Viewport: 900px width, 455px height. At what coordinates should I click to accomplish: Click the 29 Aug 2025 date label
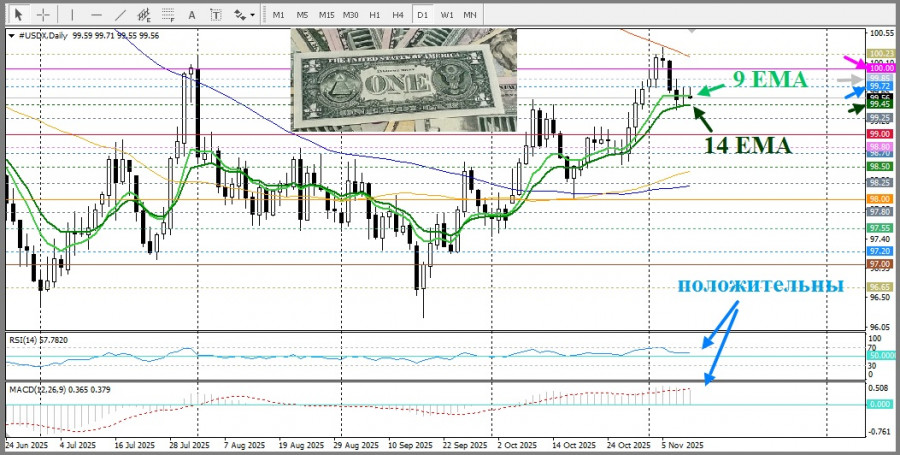pos(357,445)
